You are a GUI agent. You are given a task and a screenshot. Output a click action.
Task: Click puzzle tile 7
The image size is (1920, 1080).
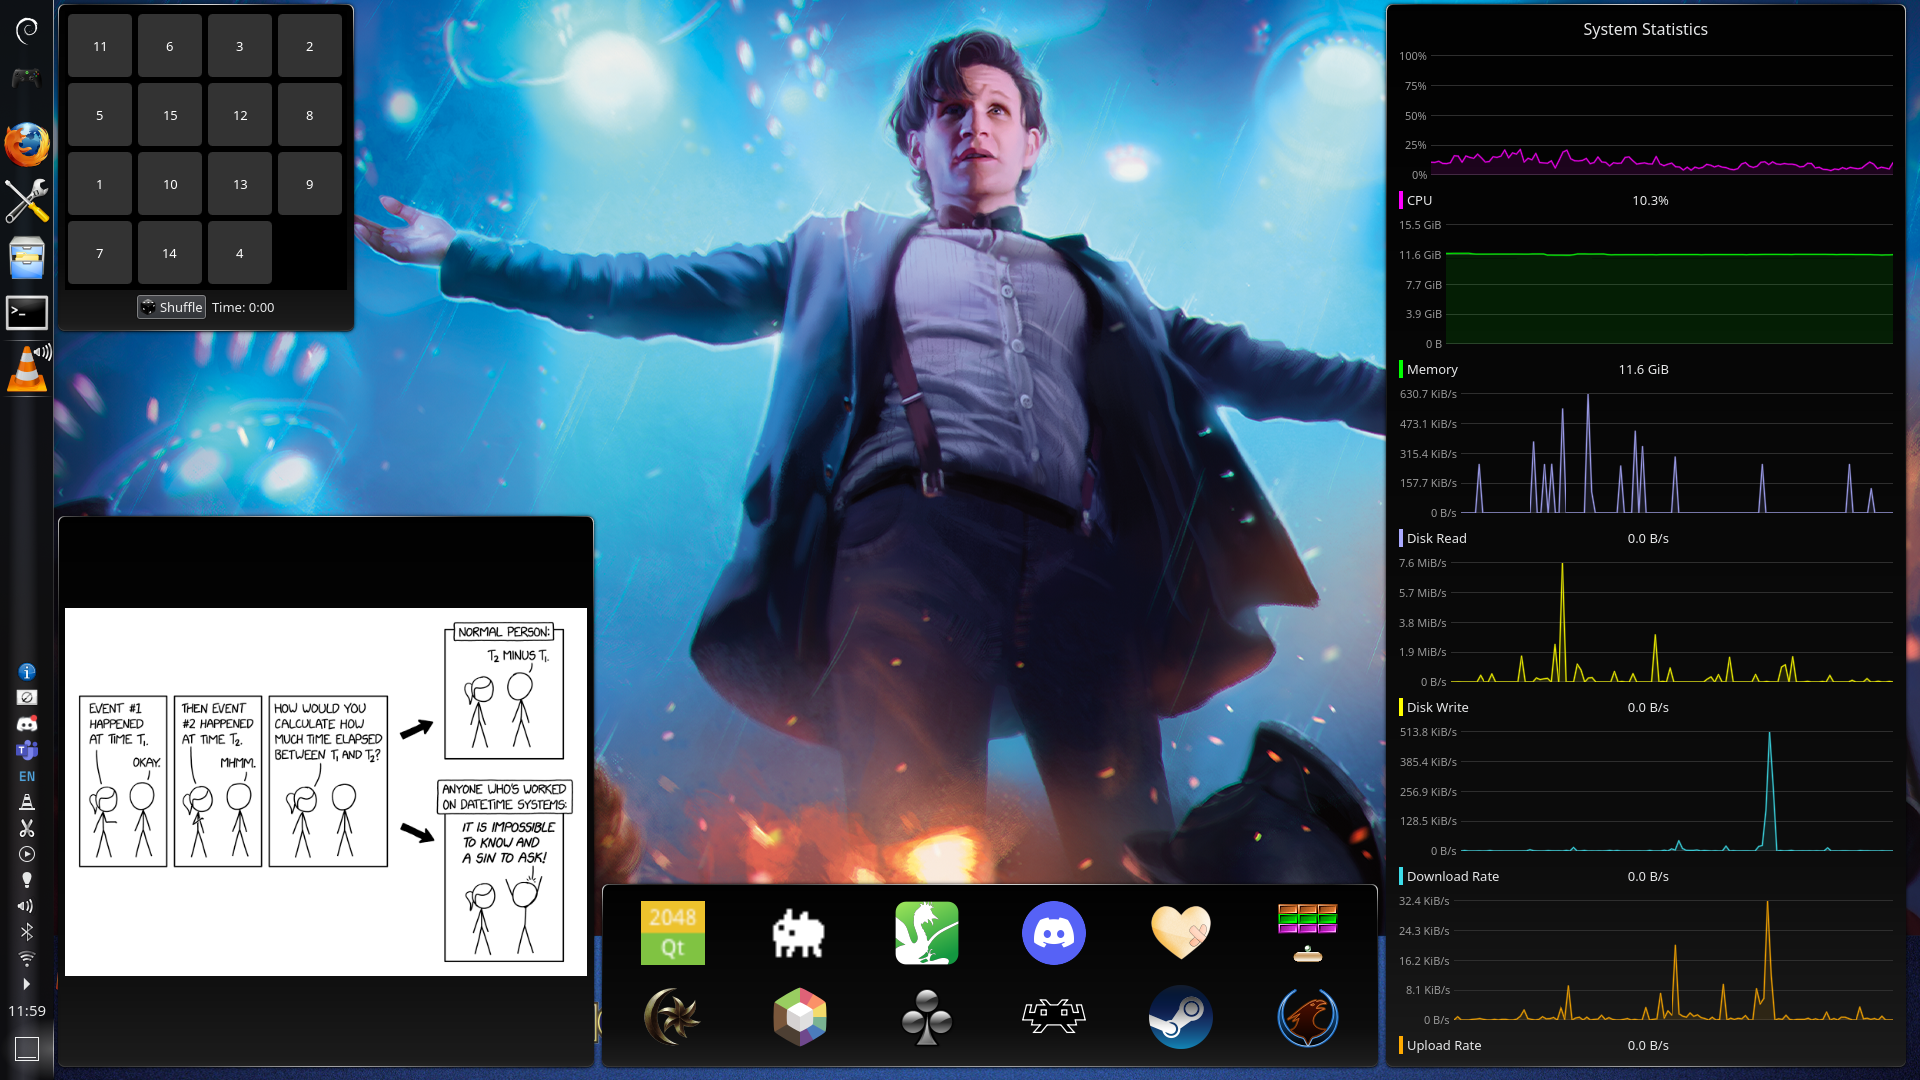(x=100, y=253)
